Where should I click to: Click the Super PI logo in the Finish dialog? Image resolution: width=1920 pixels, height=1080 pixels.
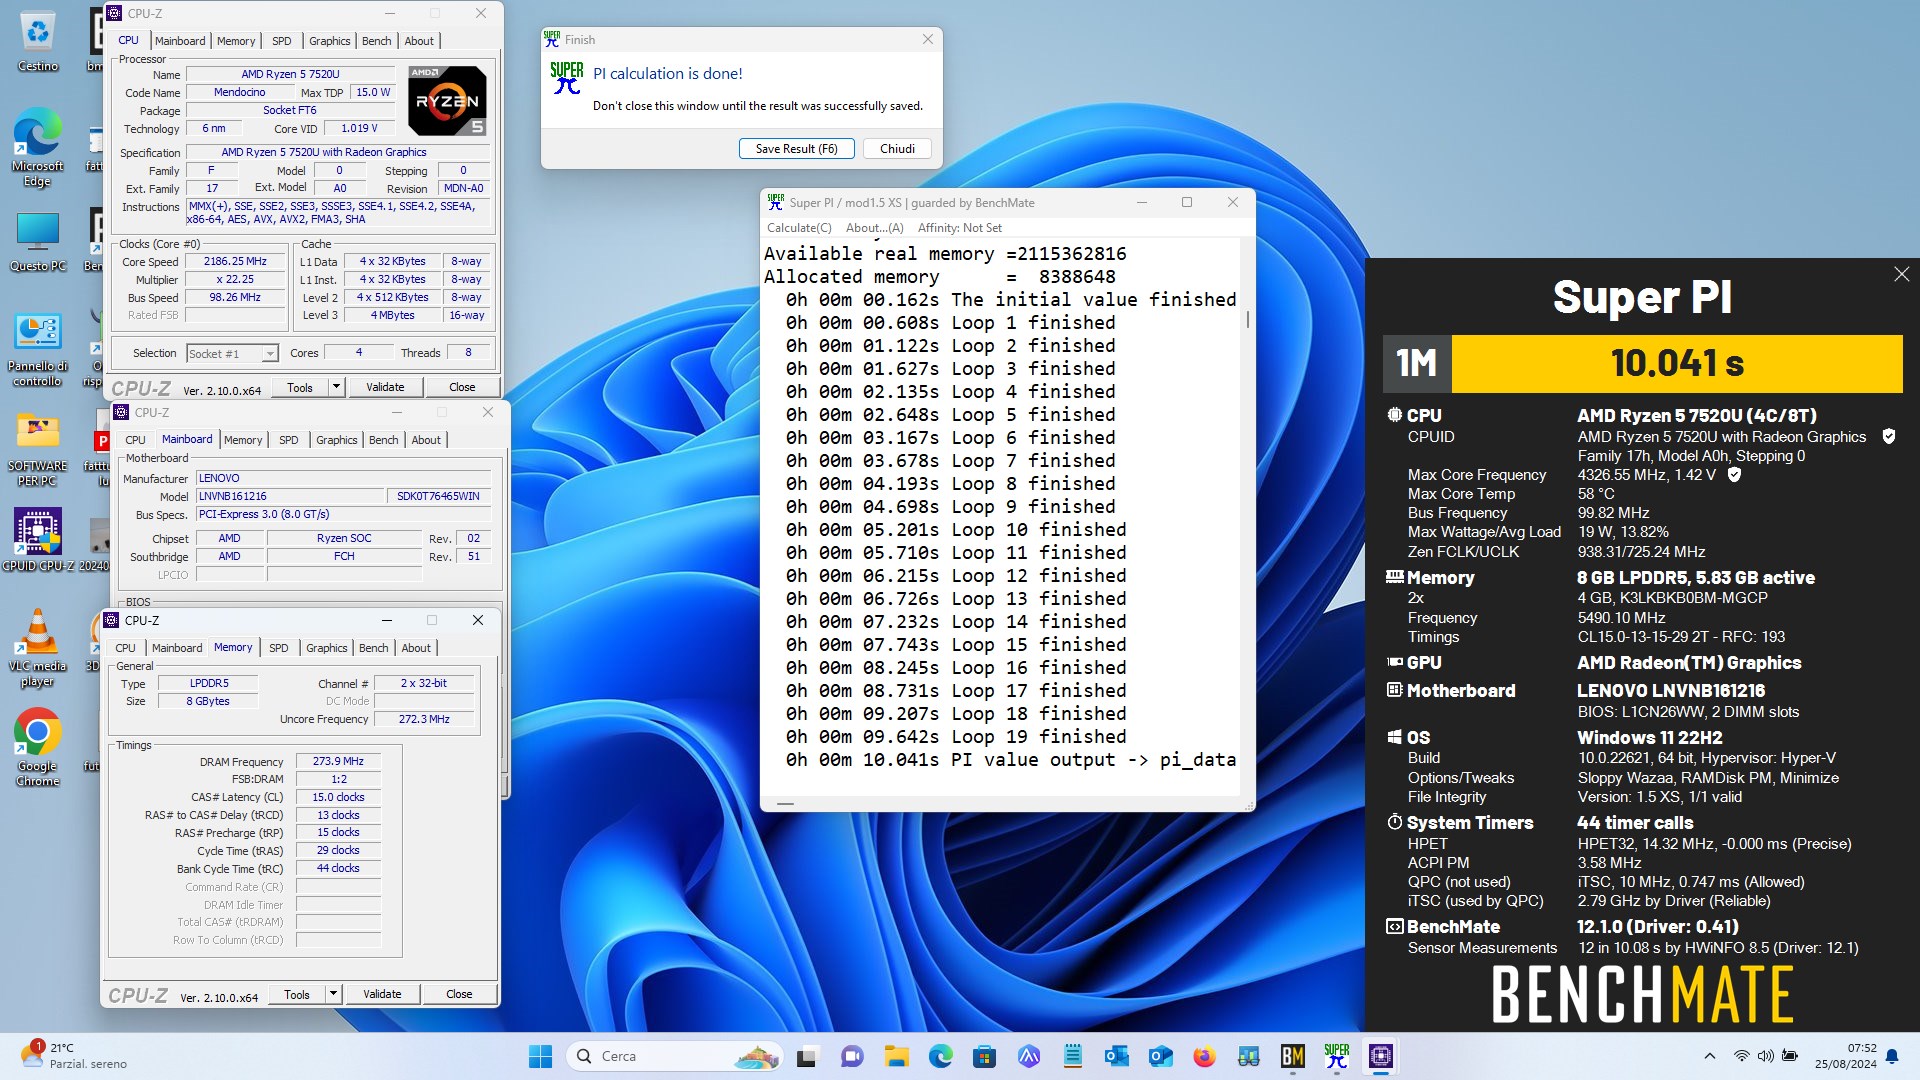[x=566, y=78]
